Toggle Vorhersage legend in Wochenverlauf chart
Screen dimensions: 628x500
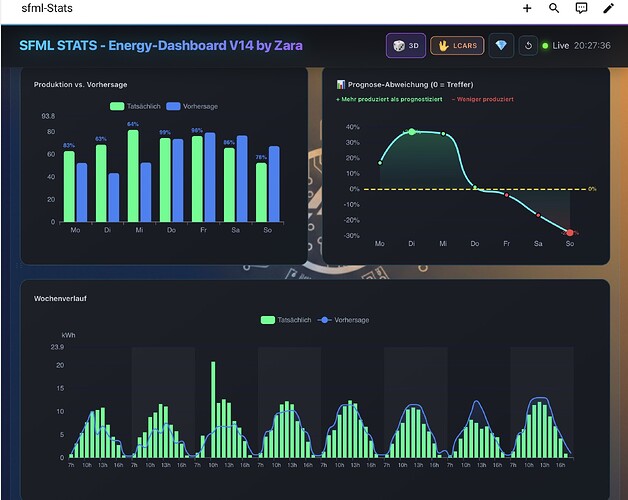[343, 320]
